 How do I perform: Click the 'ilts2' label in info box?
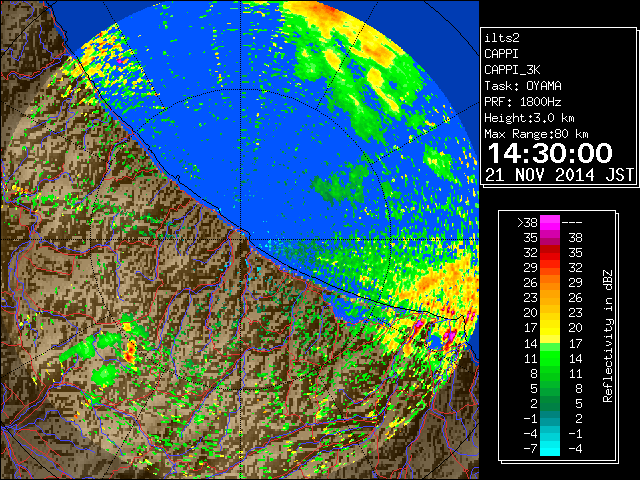[x=502, y=38]
